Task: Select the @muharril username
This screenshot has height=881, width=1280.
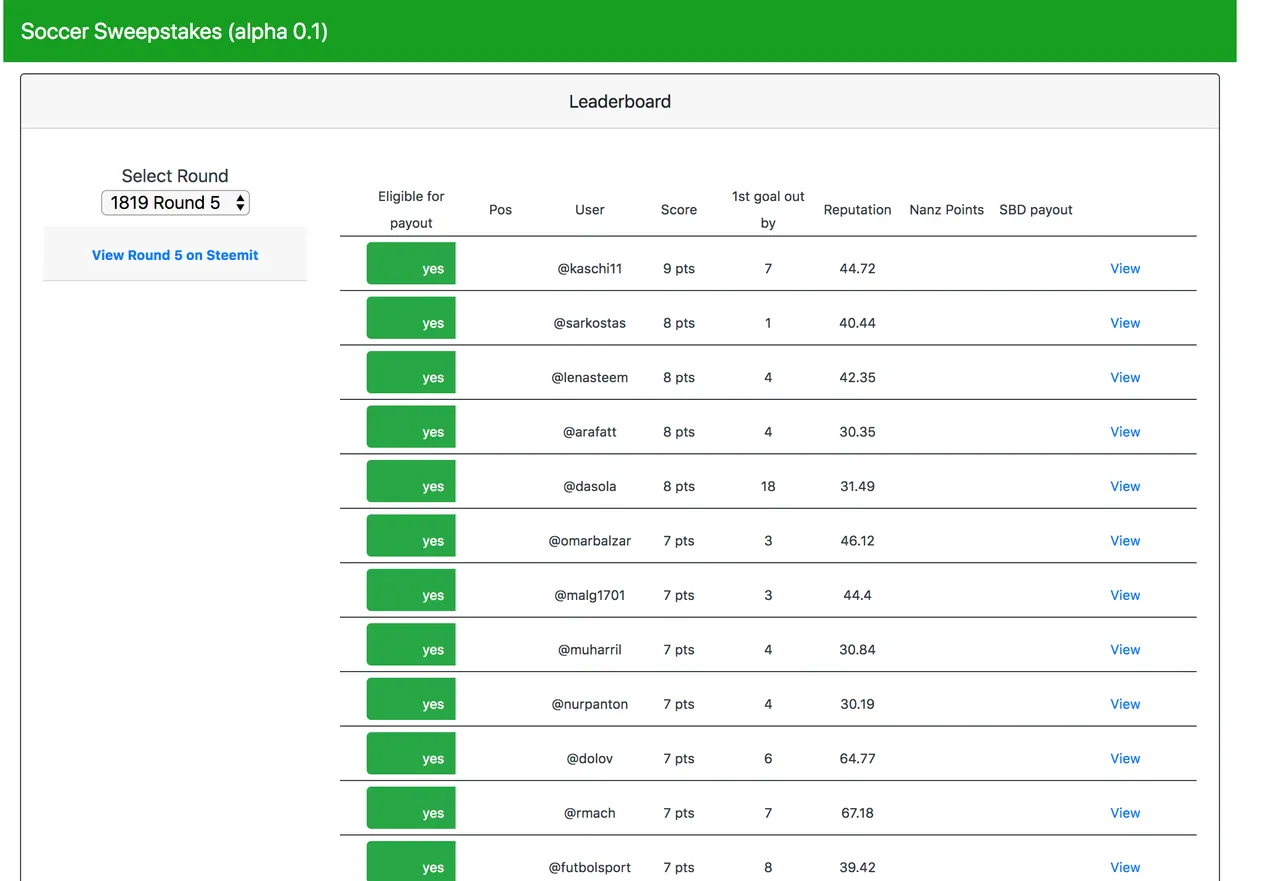Action: click(x=590, y=650)
